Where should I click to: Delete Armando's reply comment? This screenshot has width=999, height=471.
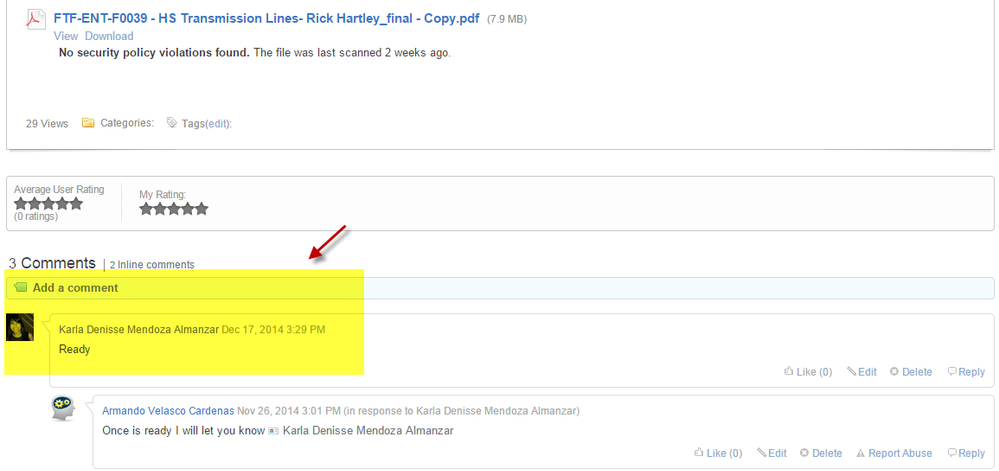point(821,453)
